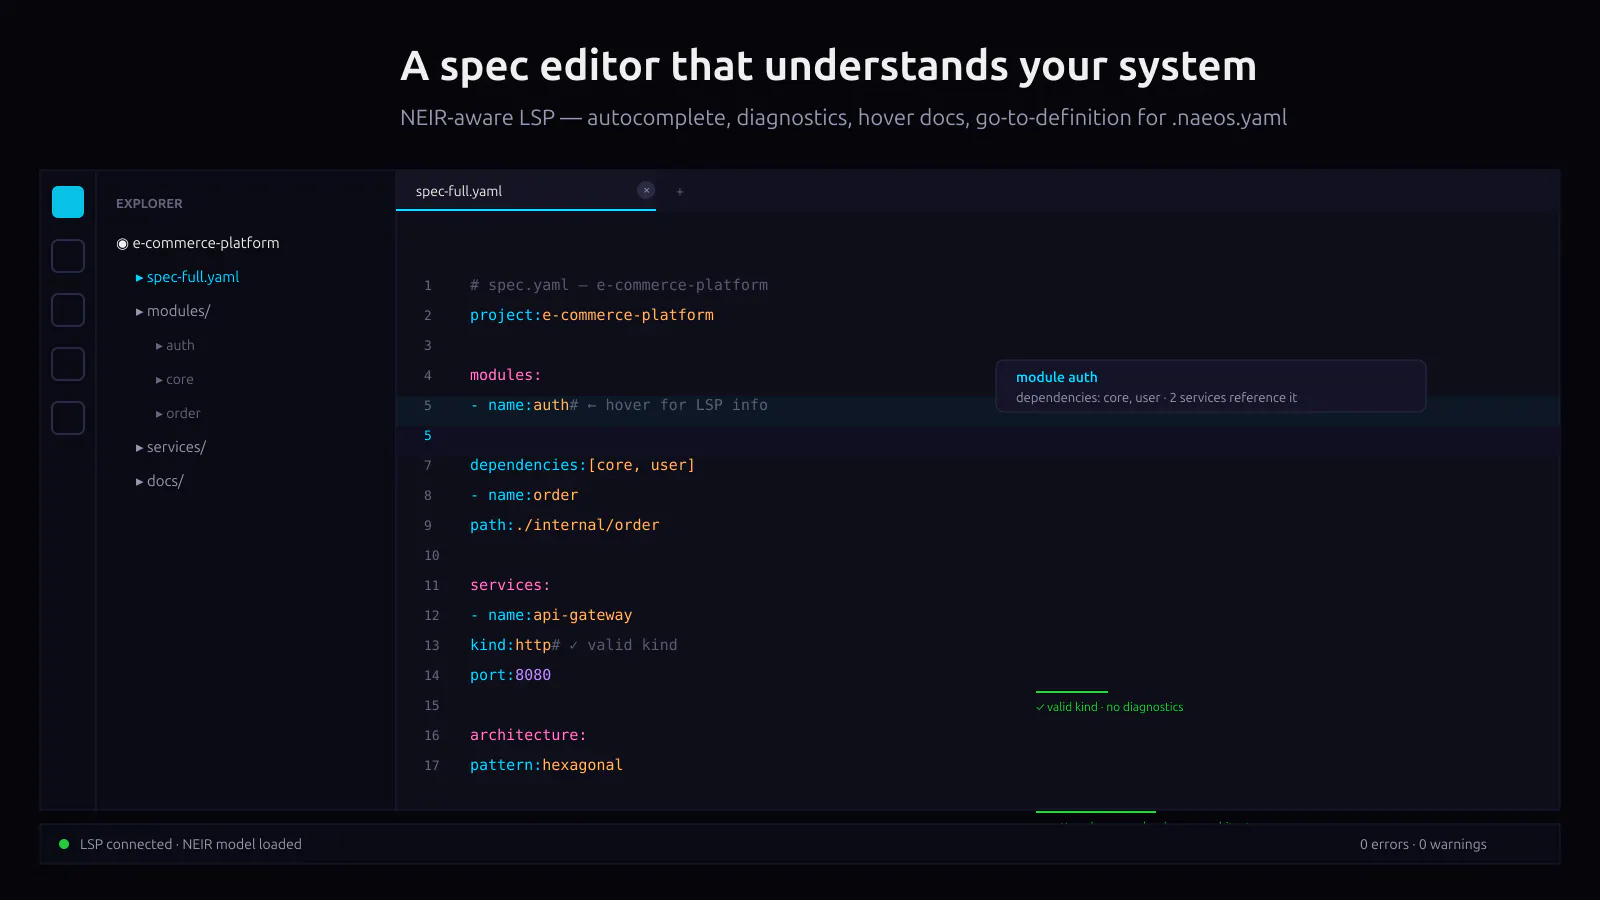Close the spec-full.yaml tab

(646, 190)
